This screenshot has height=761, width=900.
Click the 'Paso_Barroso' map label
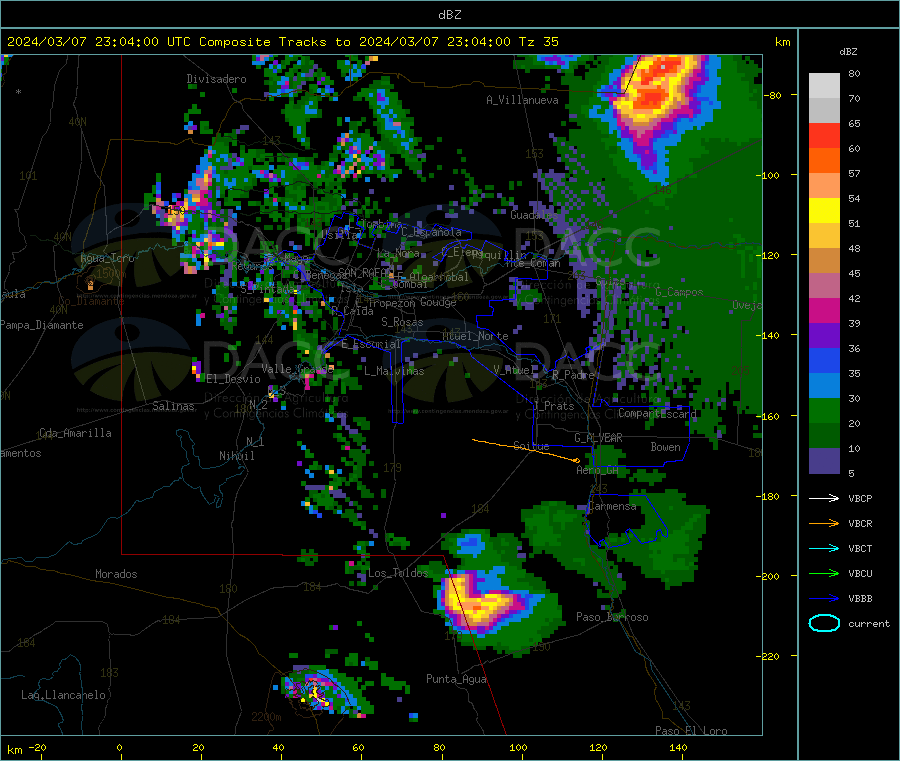(x=612, y=617)
